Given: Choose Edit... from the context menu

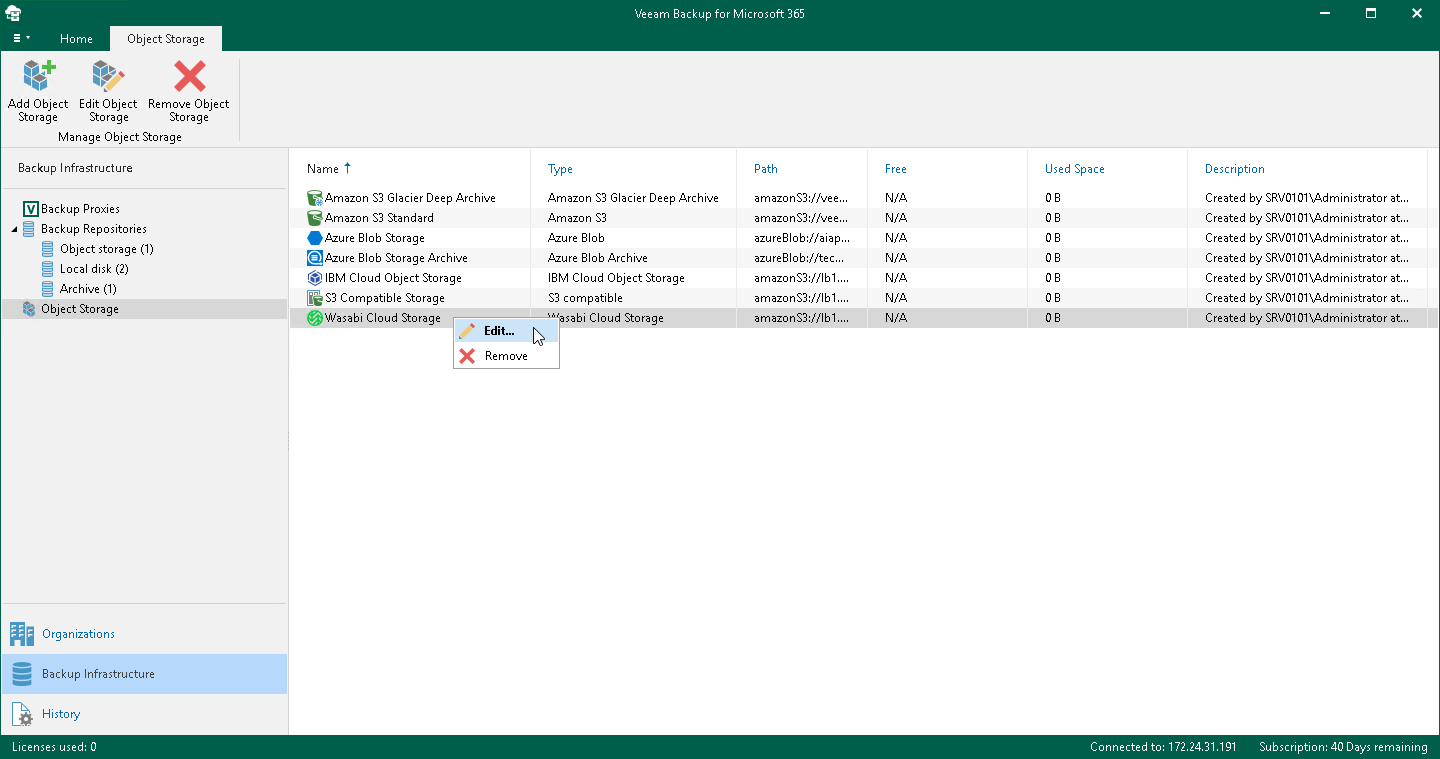Looking at the screenshot, I should [x=506, y=331].
